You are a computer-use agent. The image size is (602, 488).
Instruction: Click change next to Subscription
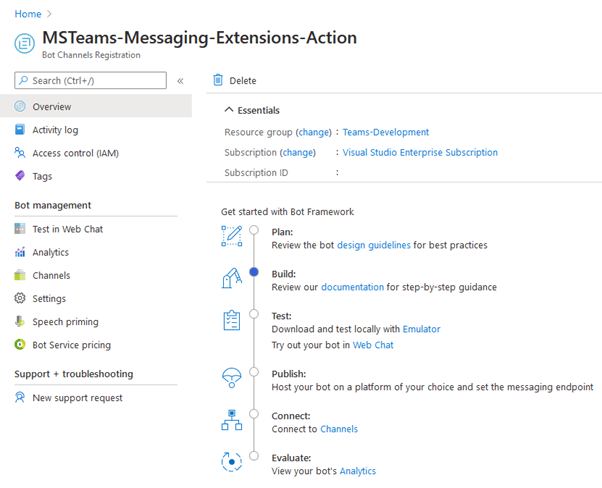point(298,153)
